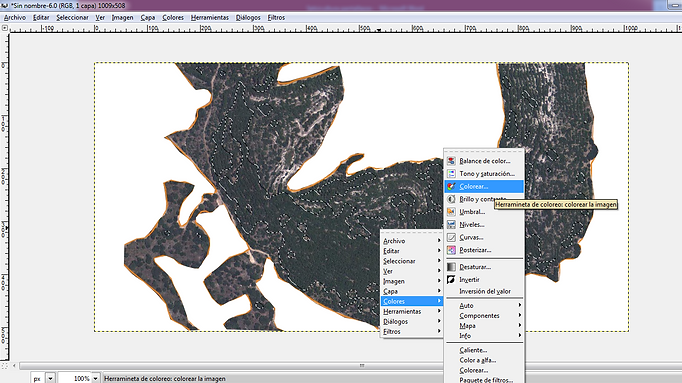Choose Color a alfa... in the submenu

[x=484, y=360]
